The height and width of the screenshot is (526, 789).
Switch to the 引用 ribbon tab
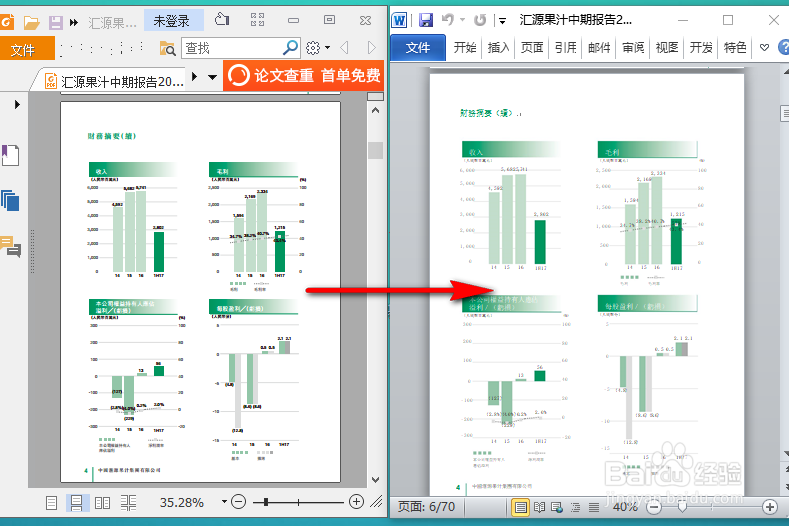[566, 48]
